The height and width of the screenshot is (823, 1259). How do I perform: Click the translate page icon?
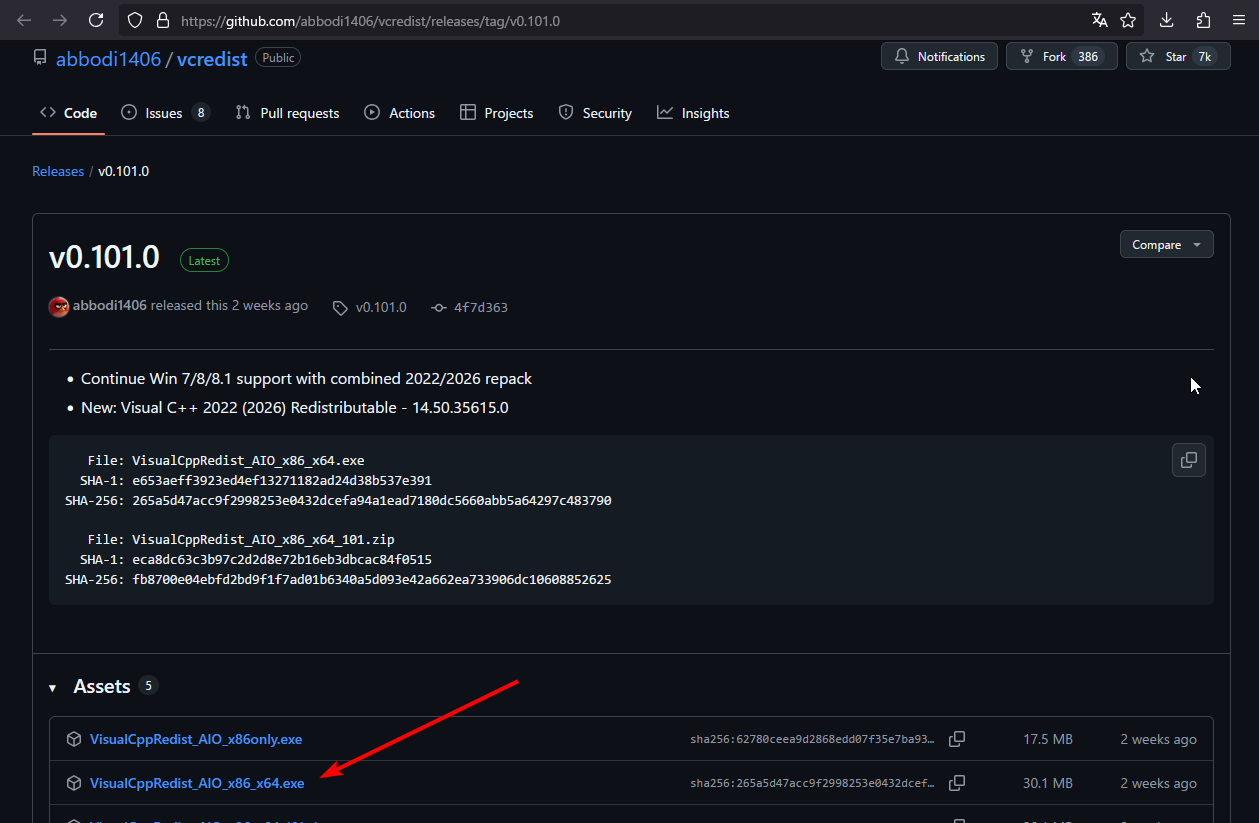(1099, 20)
